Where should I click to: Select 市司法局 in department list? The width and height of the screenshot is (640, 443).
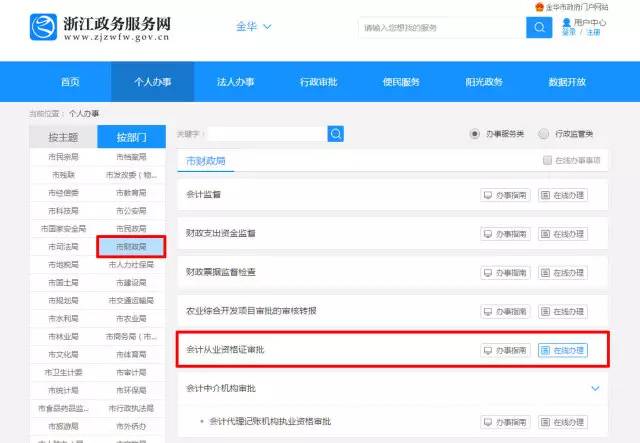[63, 247]
